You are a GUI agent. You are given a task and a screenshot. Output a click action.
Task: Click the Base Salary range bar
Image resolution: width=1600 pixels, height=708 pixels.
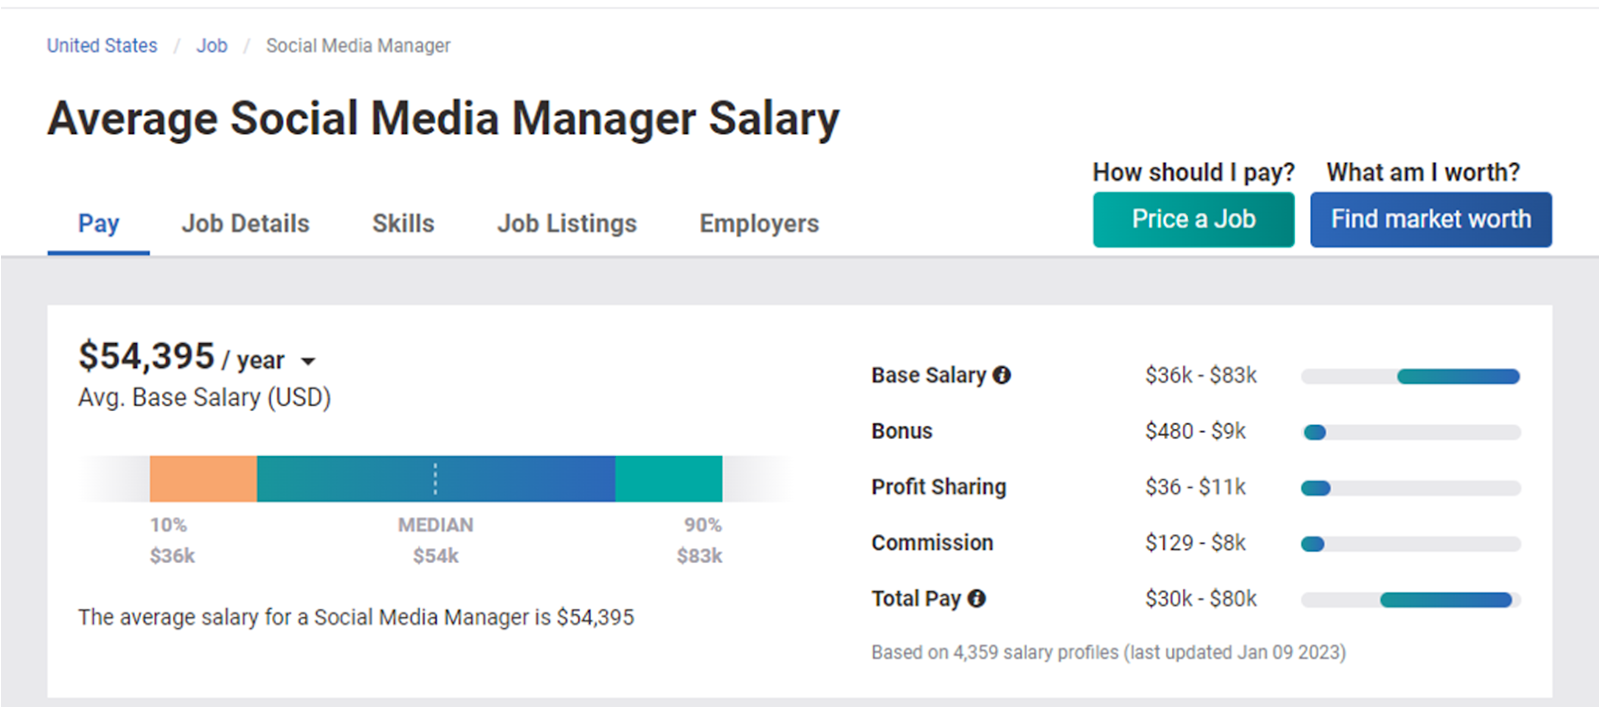tap(1410, 376)
